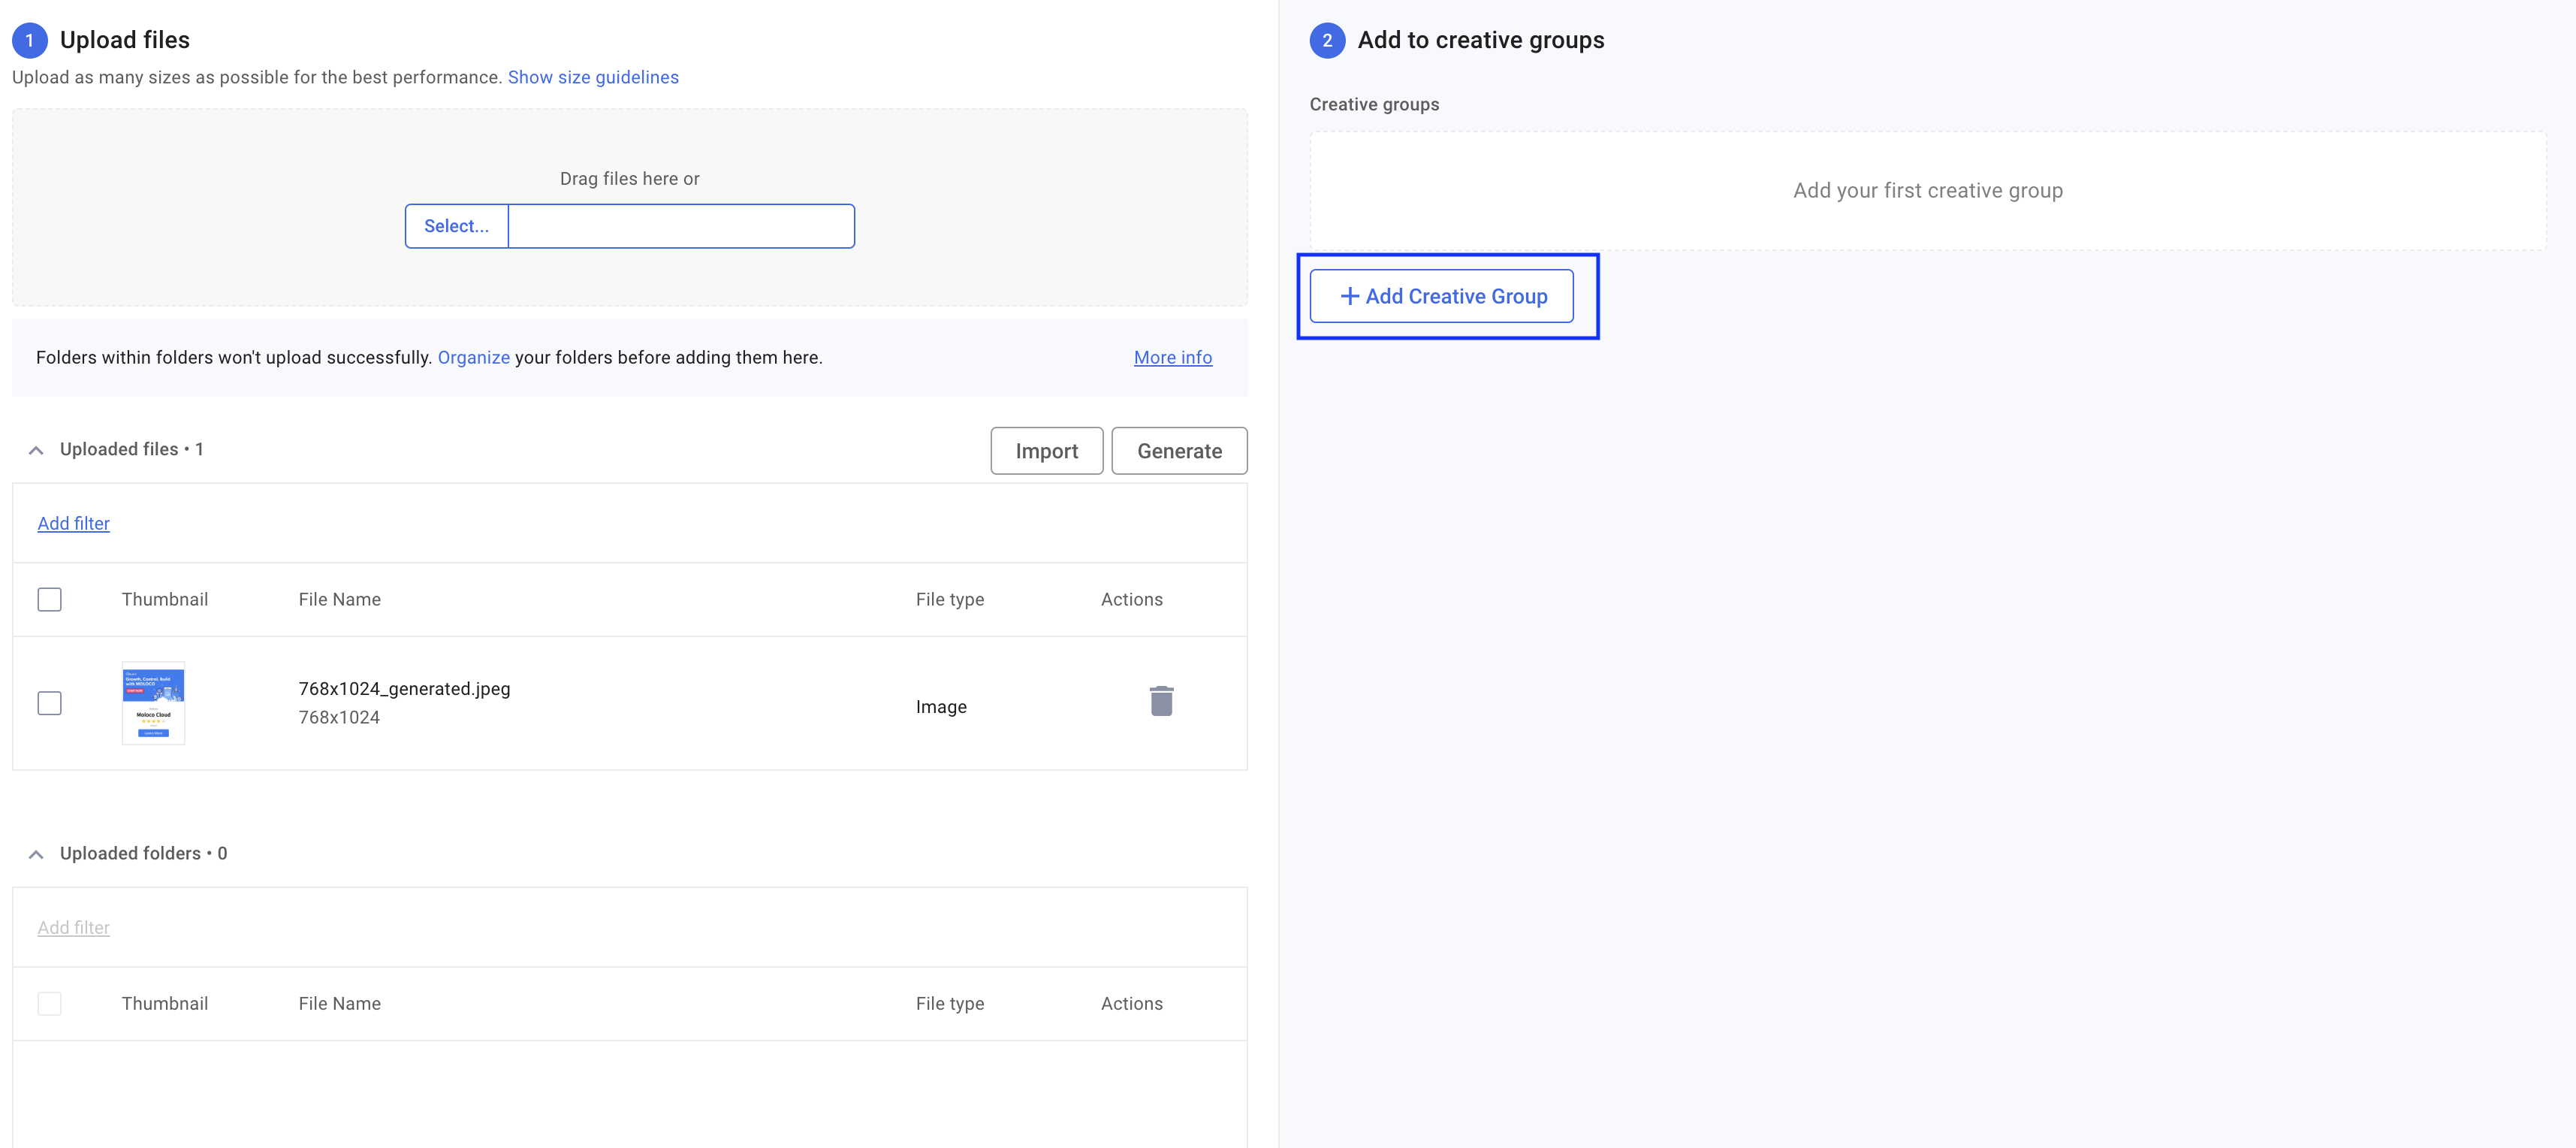Click File type column header in Uploaded files
Screen dimensions: 2576x1148
pyautogui.click(x=950, y=599)
